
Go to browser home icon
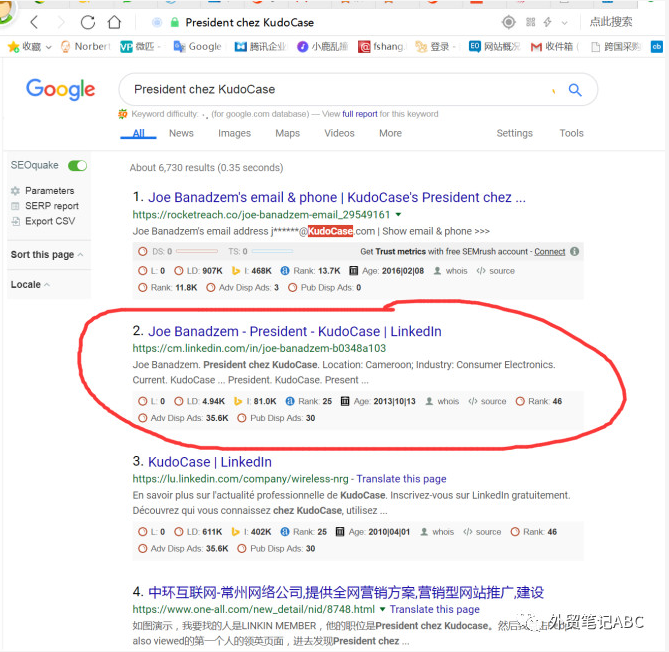(114, 22)
